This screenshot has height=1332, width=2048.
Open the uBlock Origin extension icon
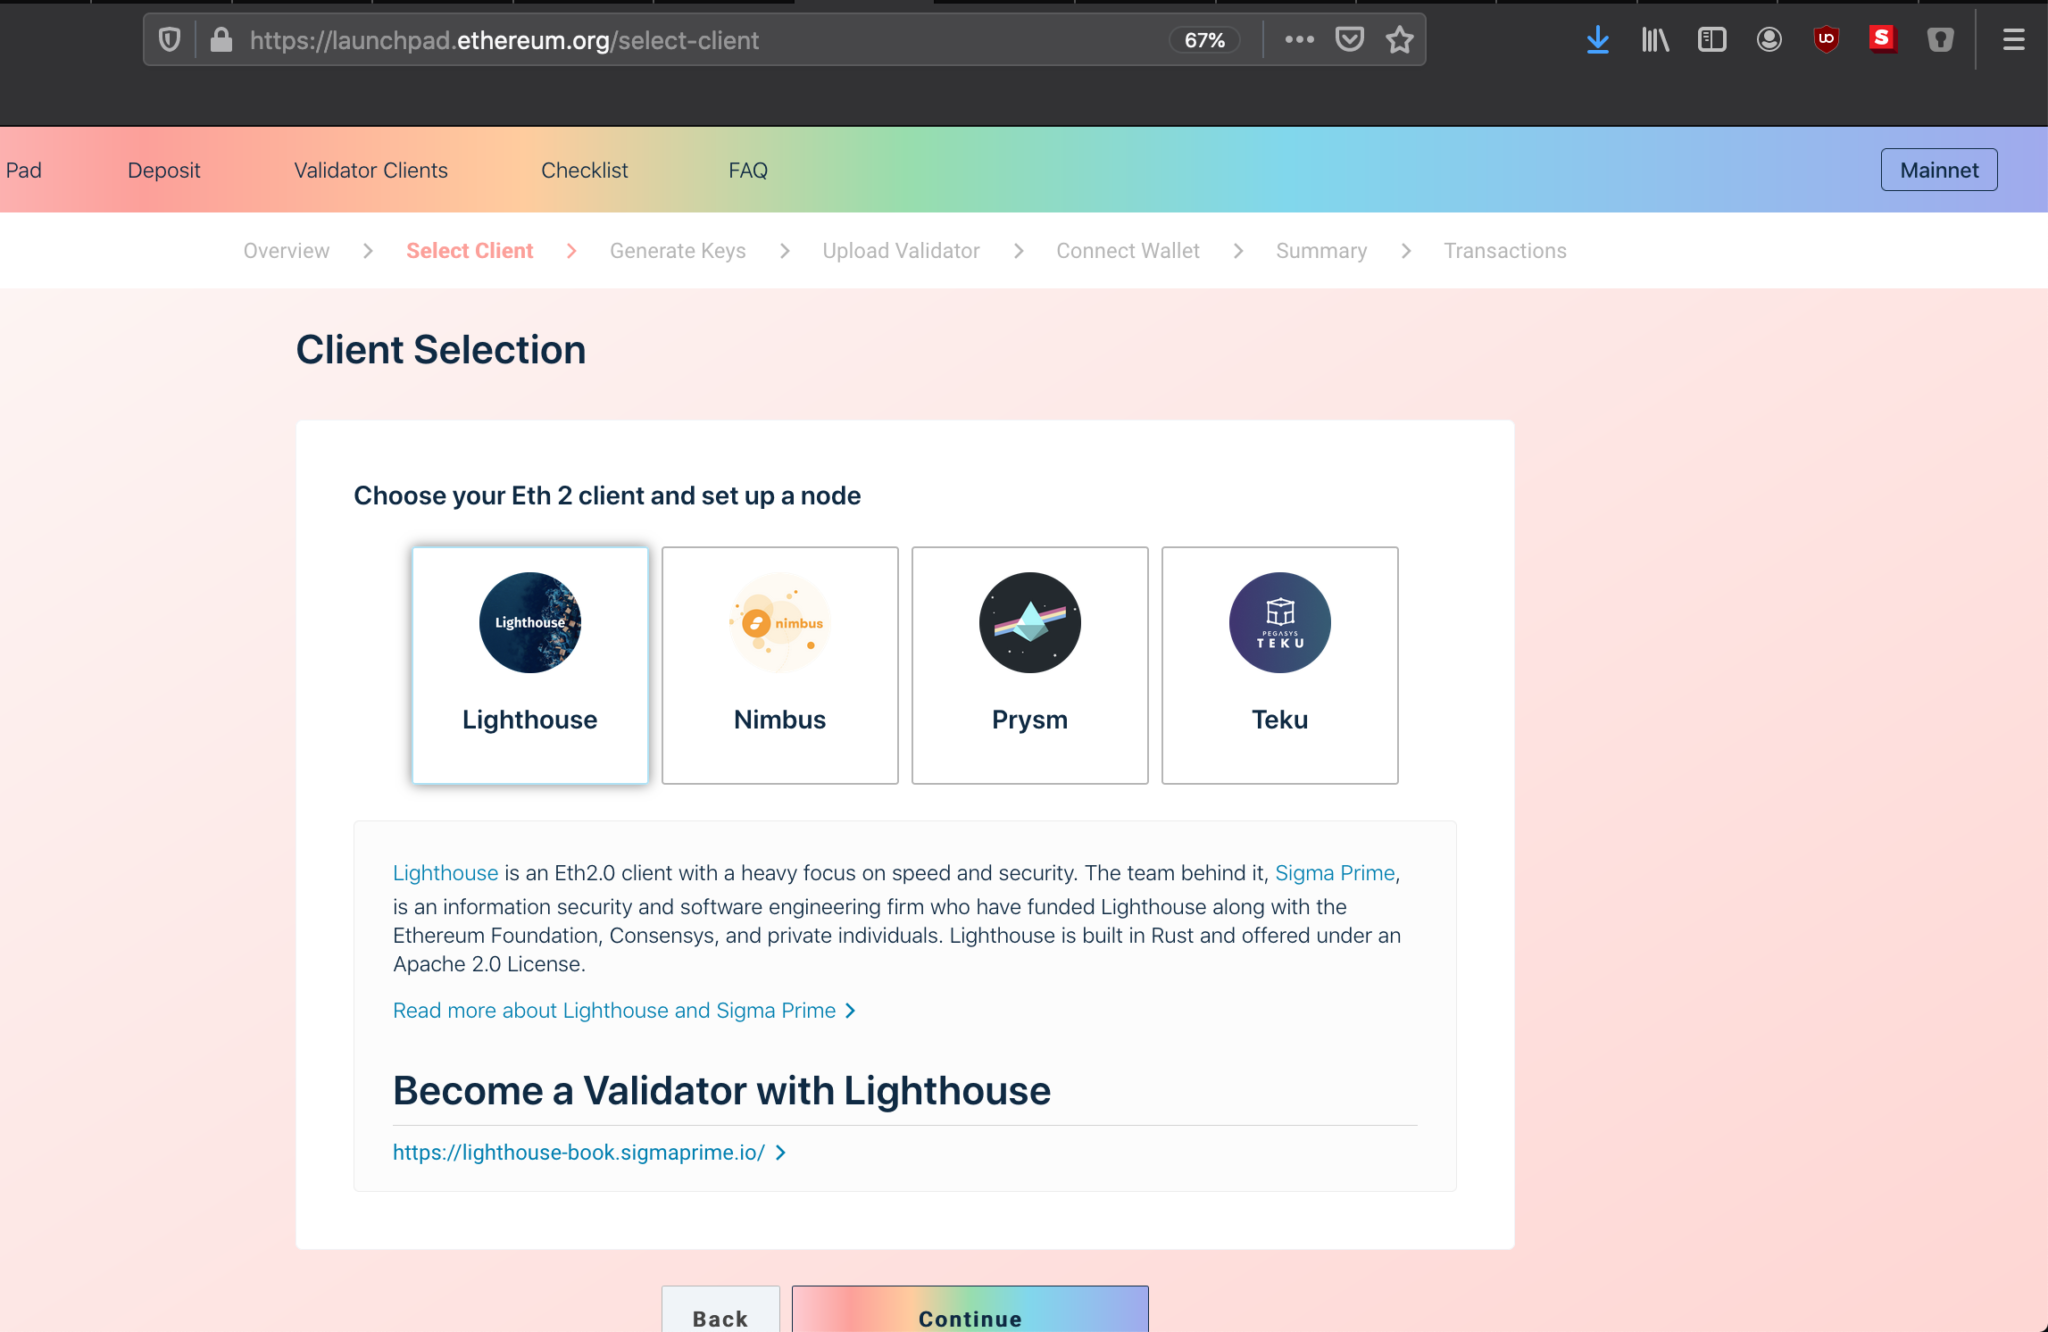pyautogui.click(x=1826, y=40)
